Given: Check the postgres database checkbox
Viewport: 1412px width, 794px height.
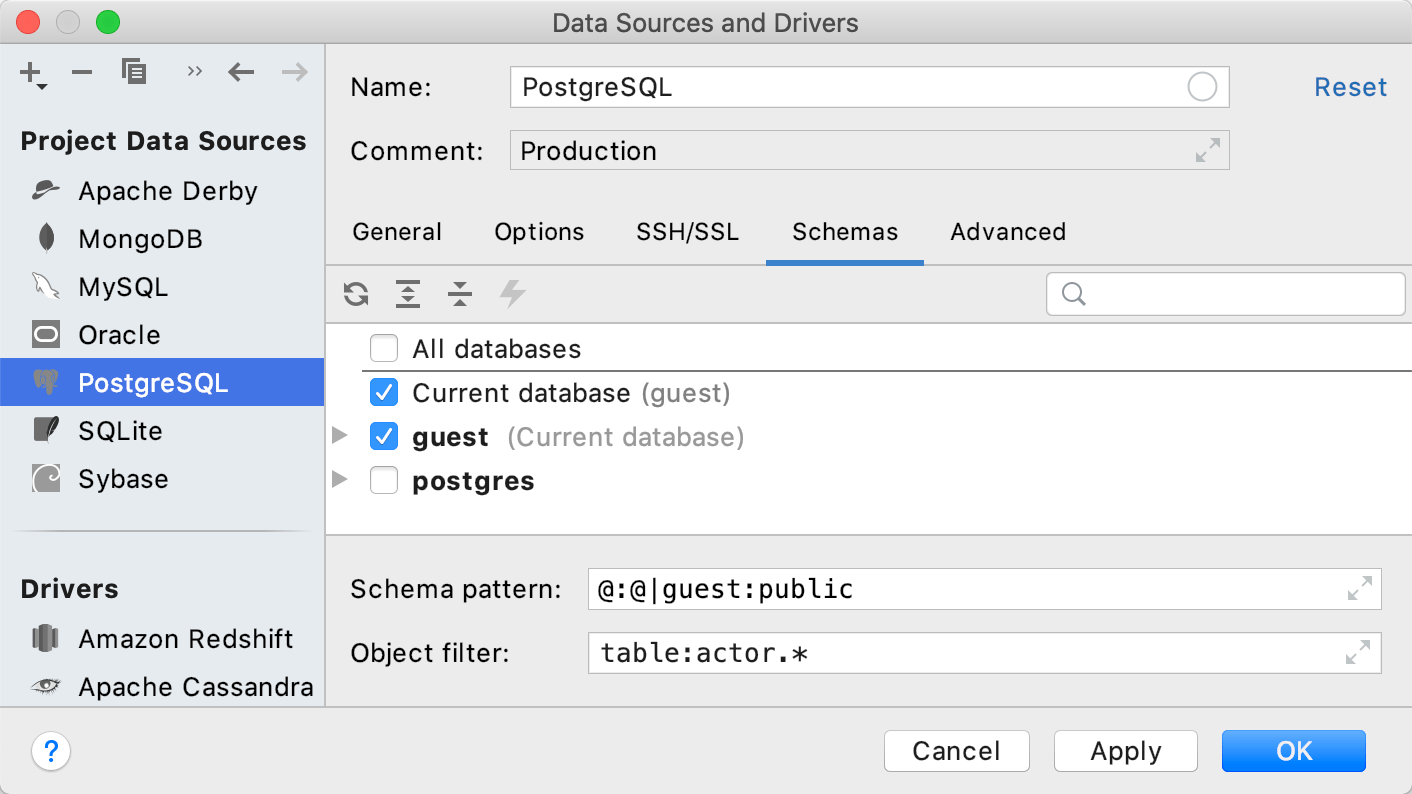Looking at the screenshot, I should 383,480.
